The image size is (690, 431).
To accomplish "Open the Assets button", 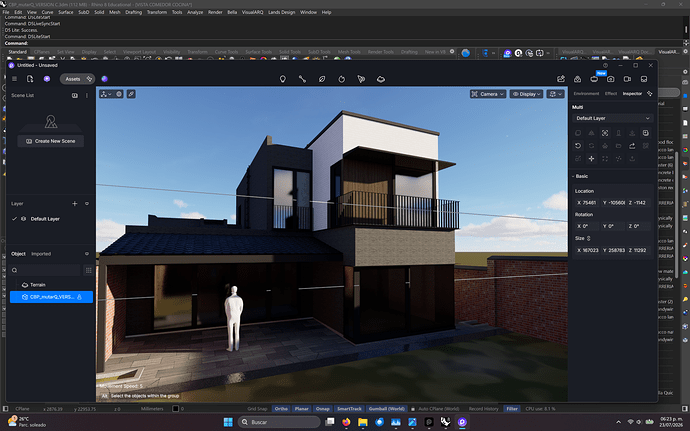I will (x=77, y=79).
